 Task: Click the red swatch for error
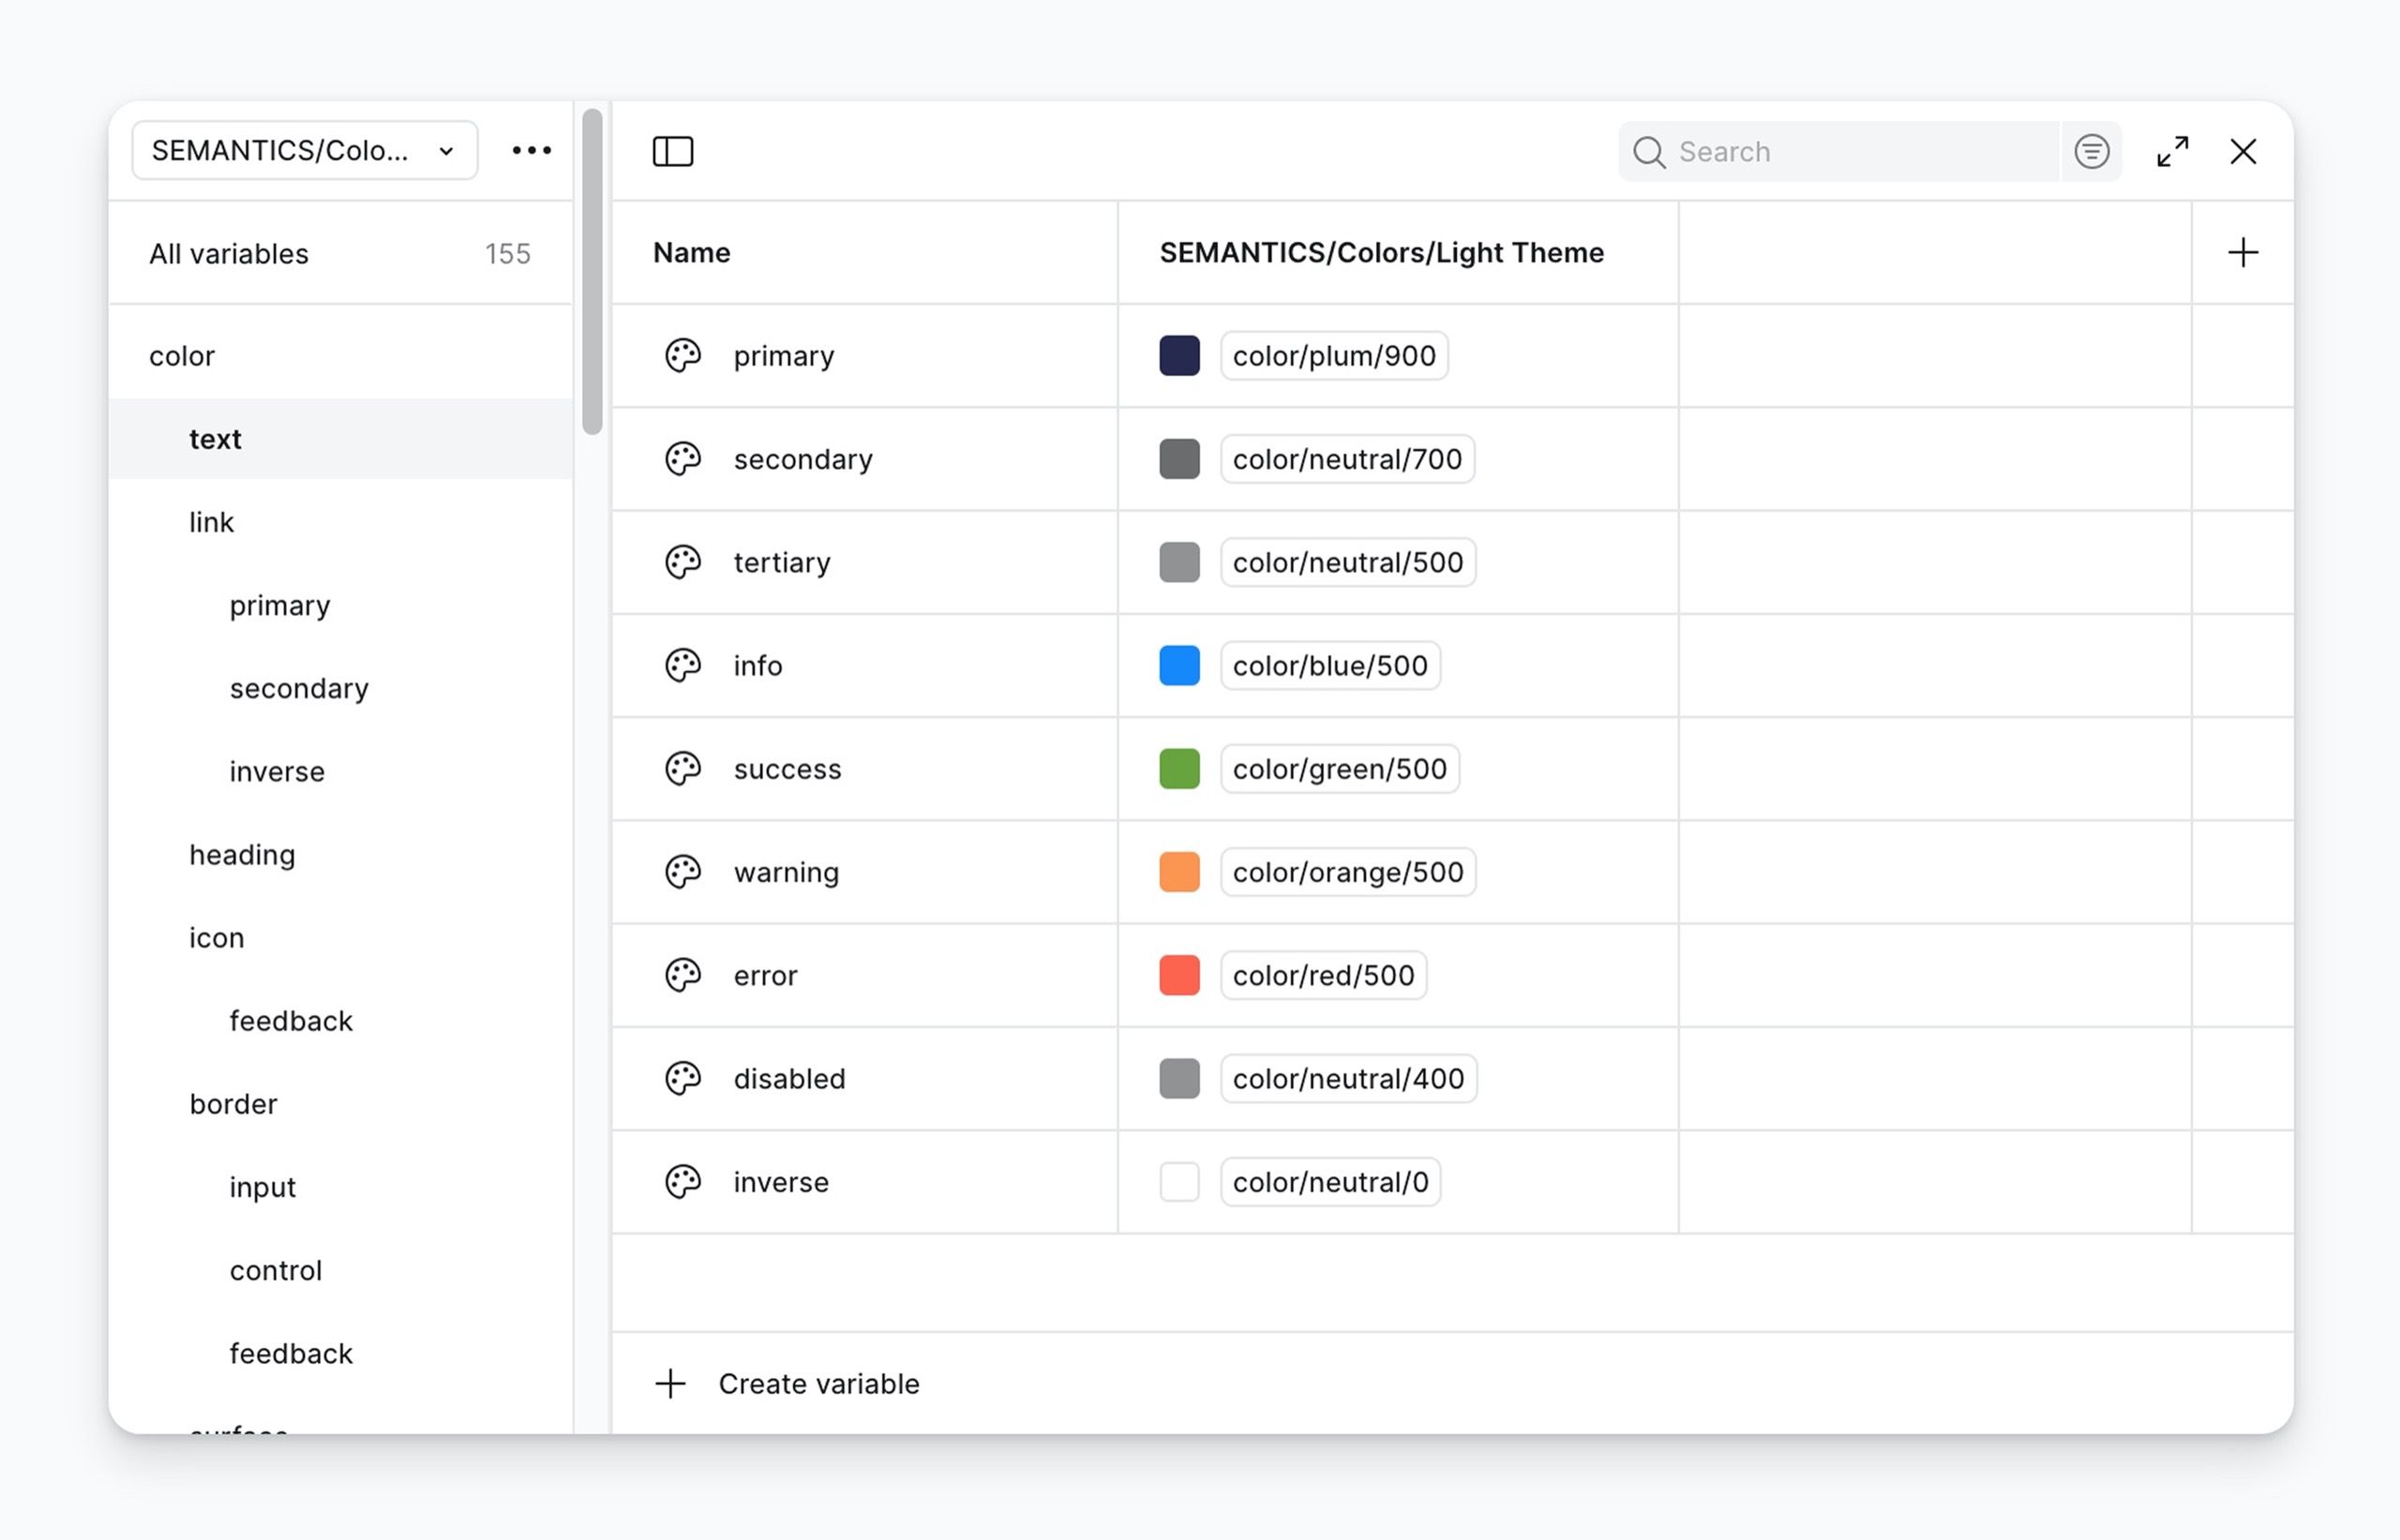pyautogui.click(x=1179, y=975)
